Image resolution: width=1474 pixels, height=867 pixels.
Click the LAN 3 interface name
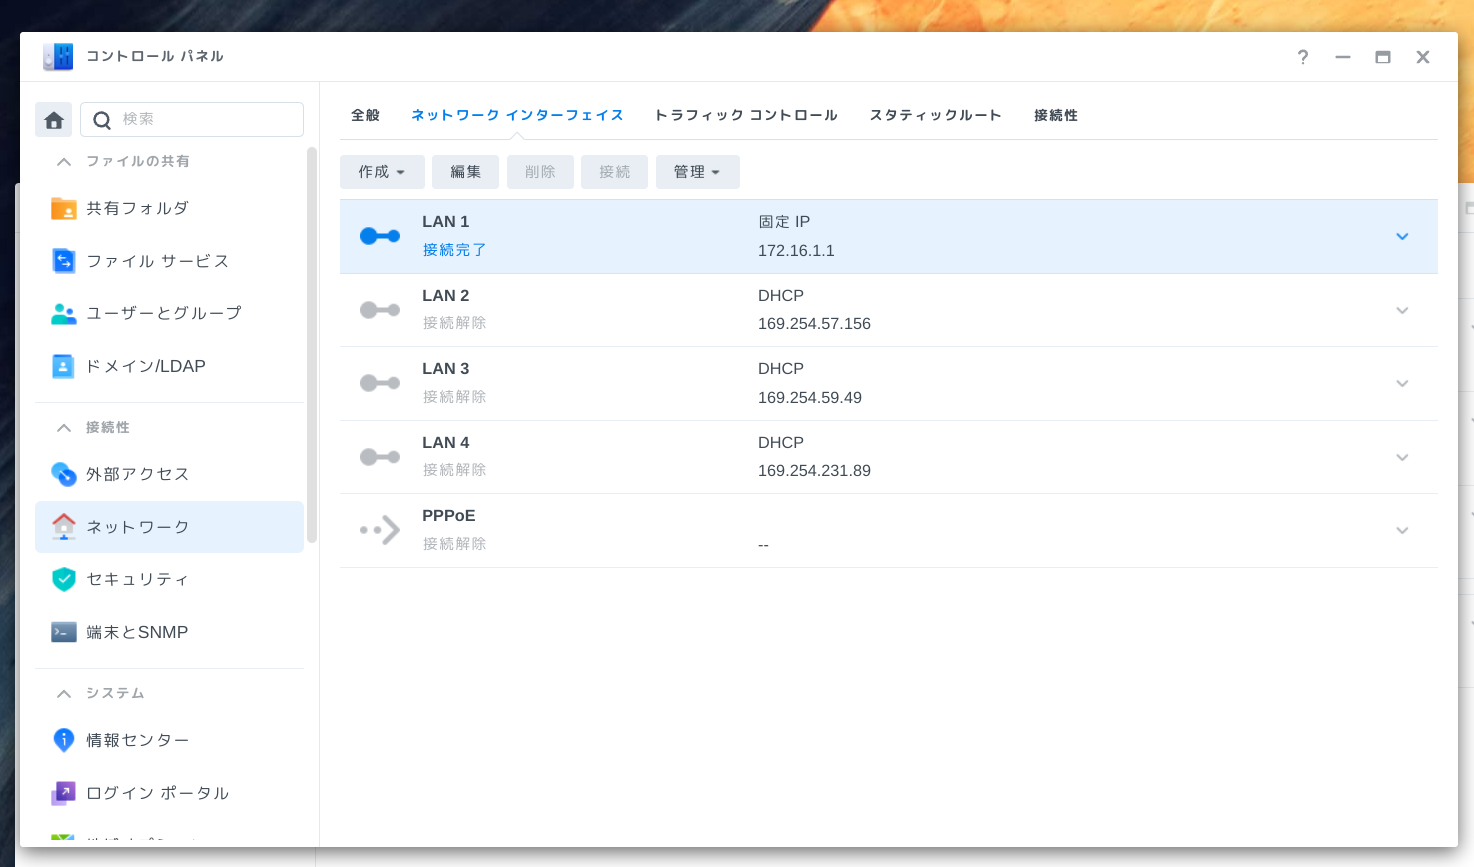pos(445,369)
